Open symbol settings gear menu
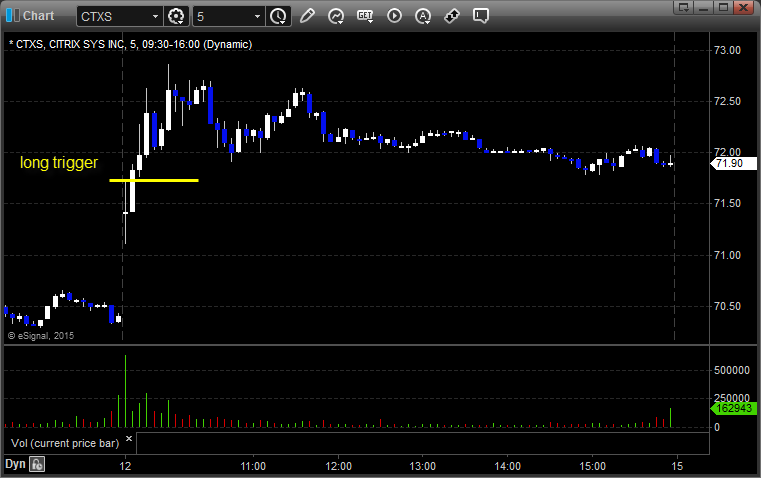 tap(176, 16)
